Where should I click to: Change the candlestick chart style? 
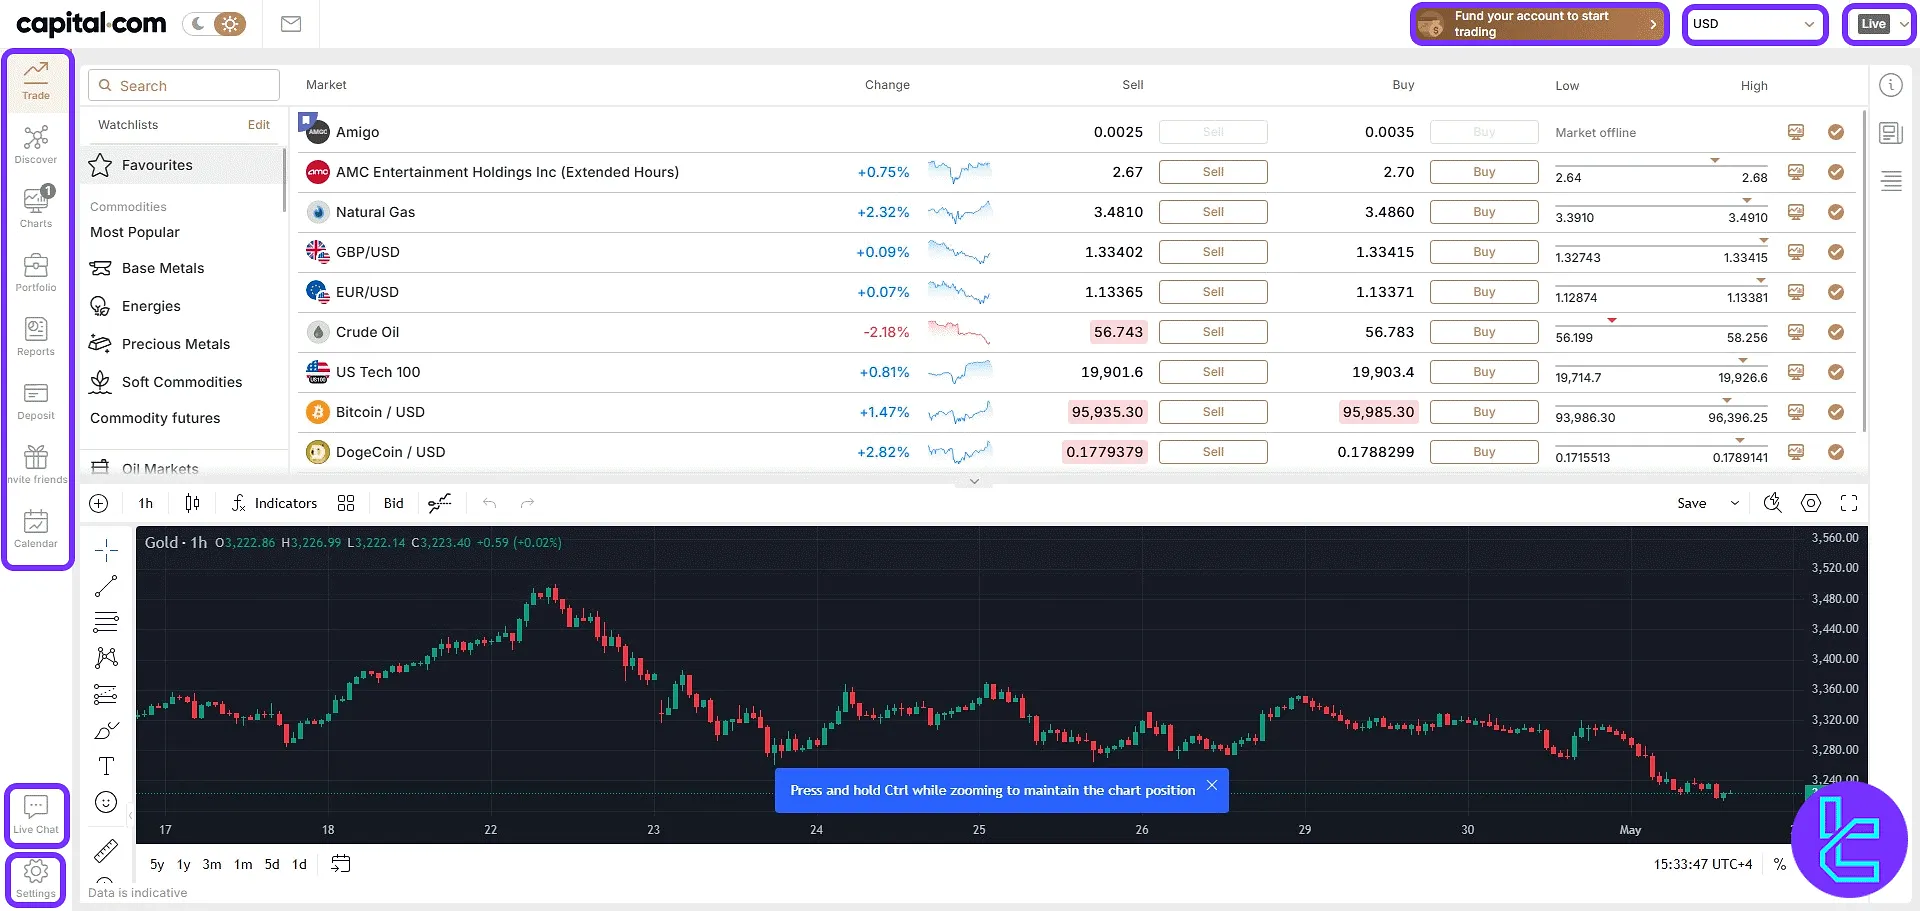192,503
